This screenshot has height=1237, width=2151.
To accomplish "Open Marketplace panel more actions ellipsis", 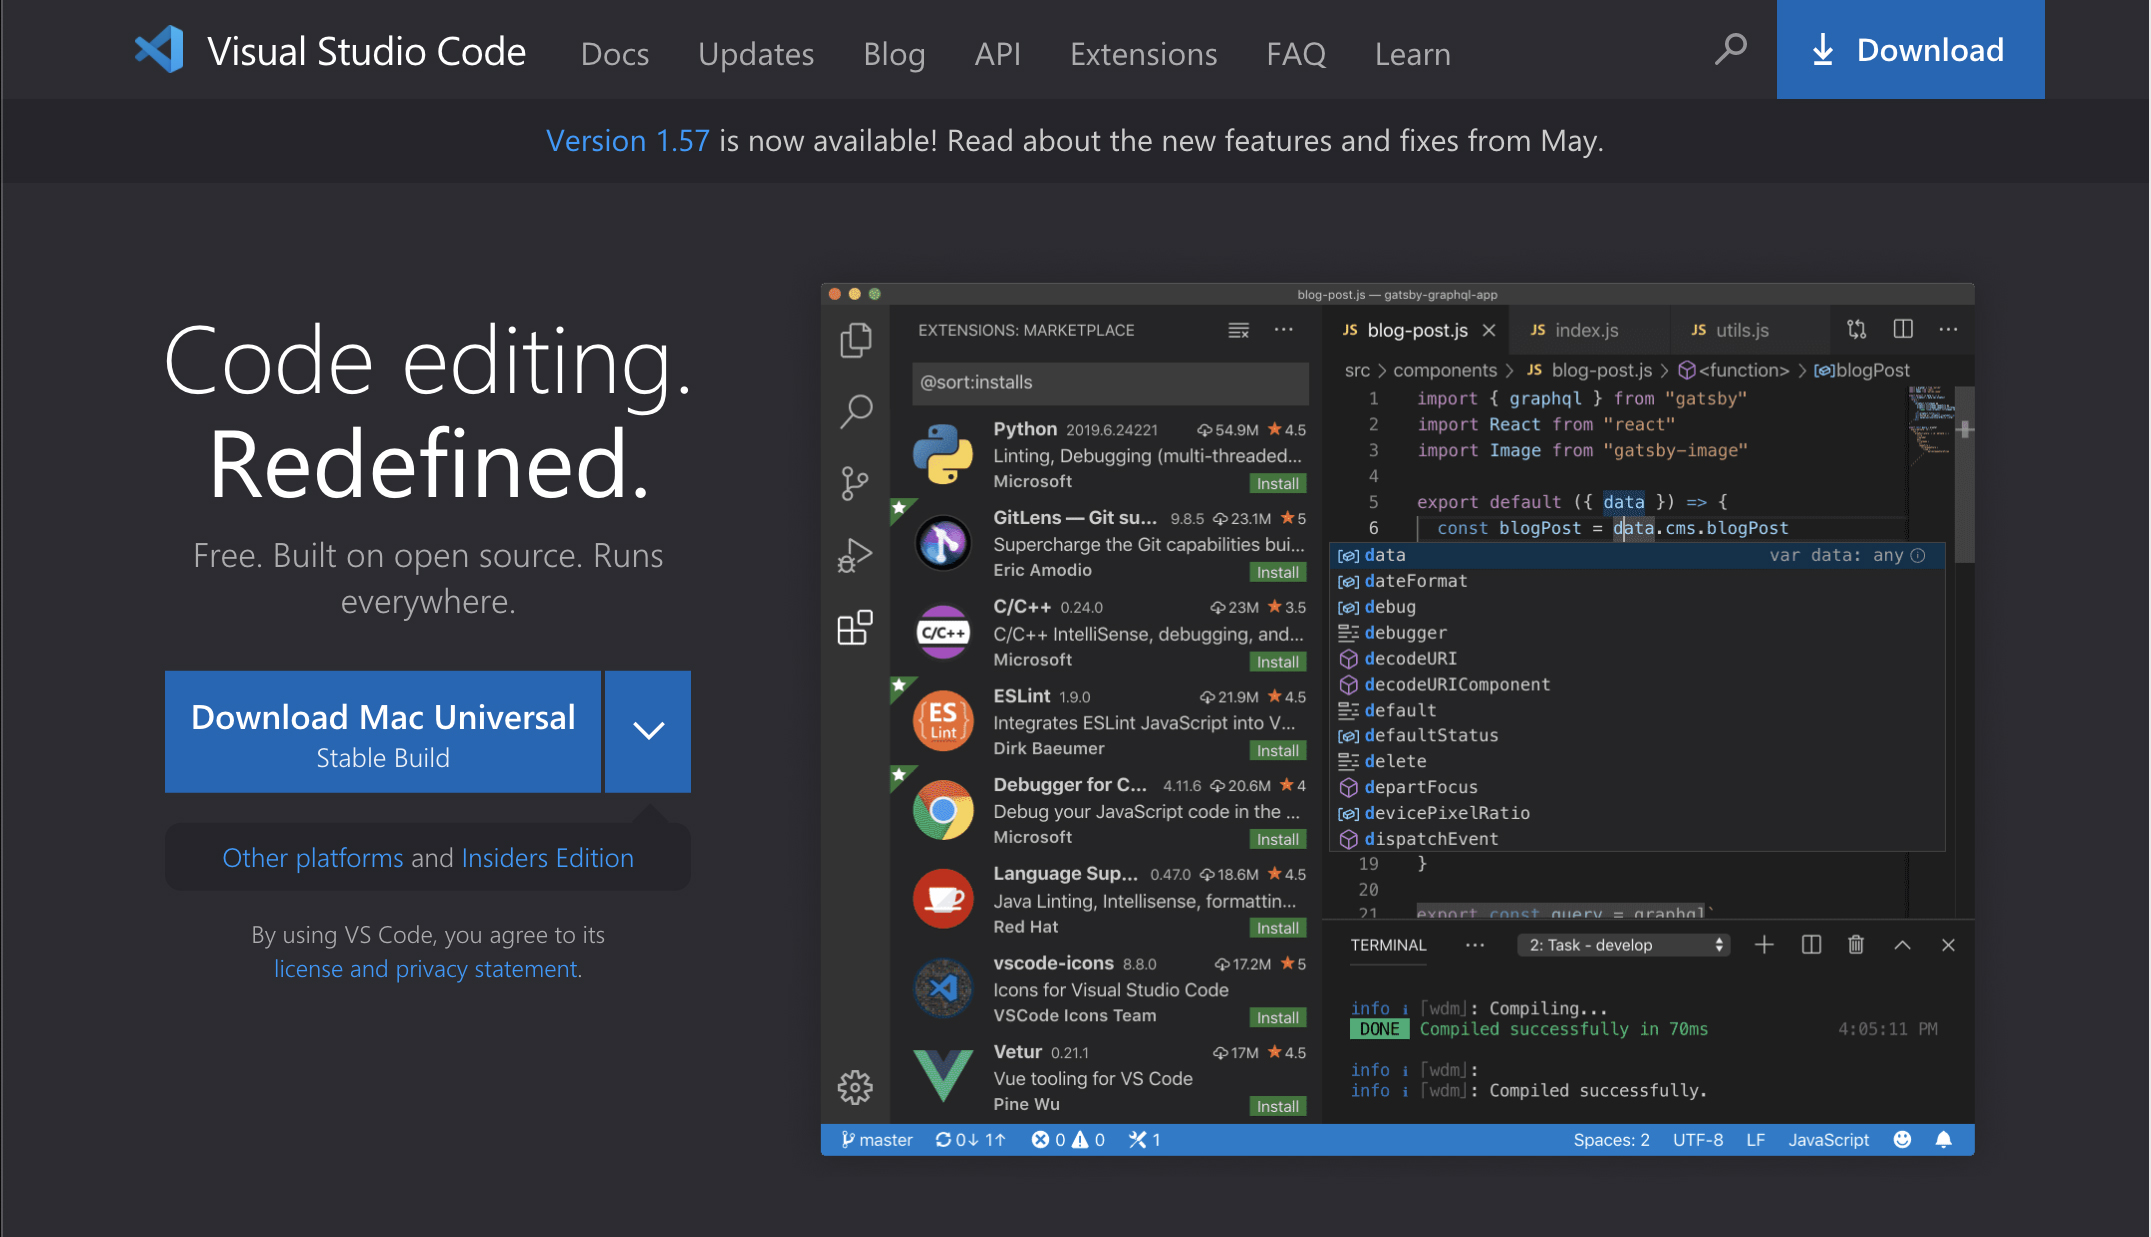I will tap(1284, 329).
